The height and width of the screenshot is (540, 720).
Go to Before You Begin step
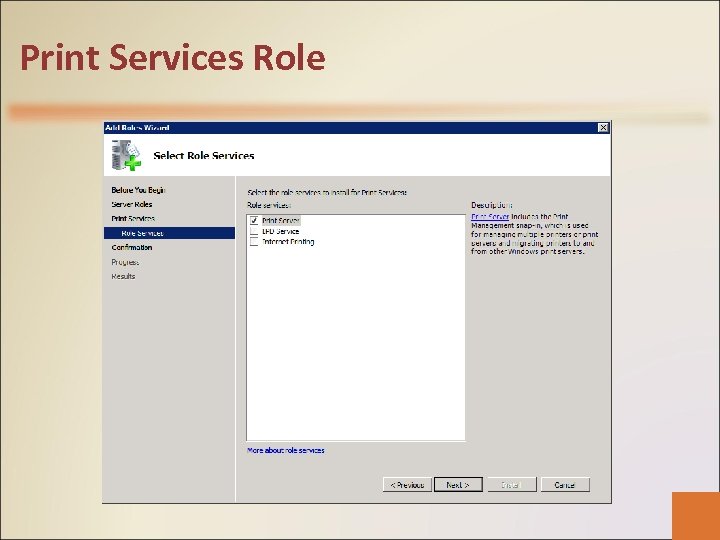tap(138, 190)
